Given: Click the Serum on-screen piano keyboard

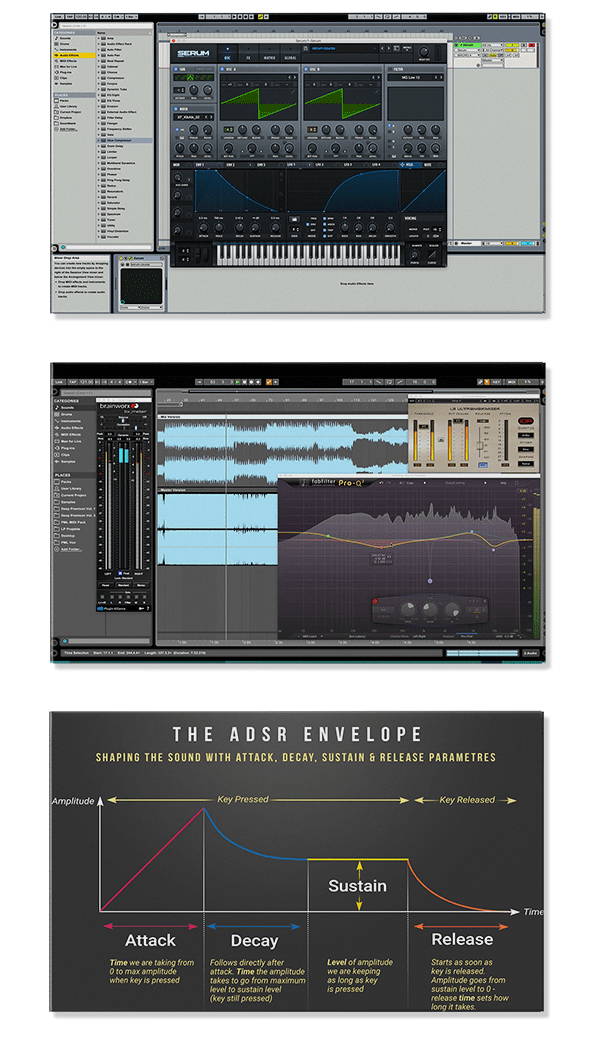Looking at the screenshot, I should point(309,253).
